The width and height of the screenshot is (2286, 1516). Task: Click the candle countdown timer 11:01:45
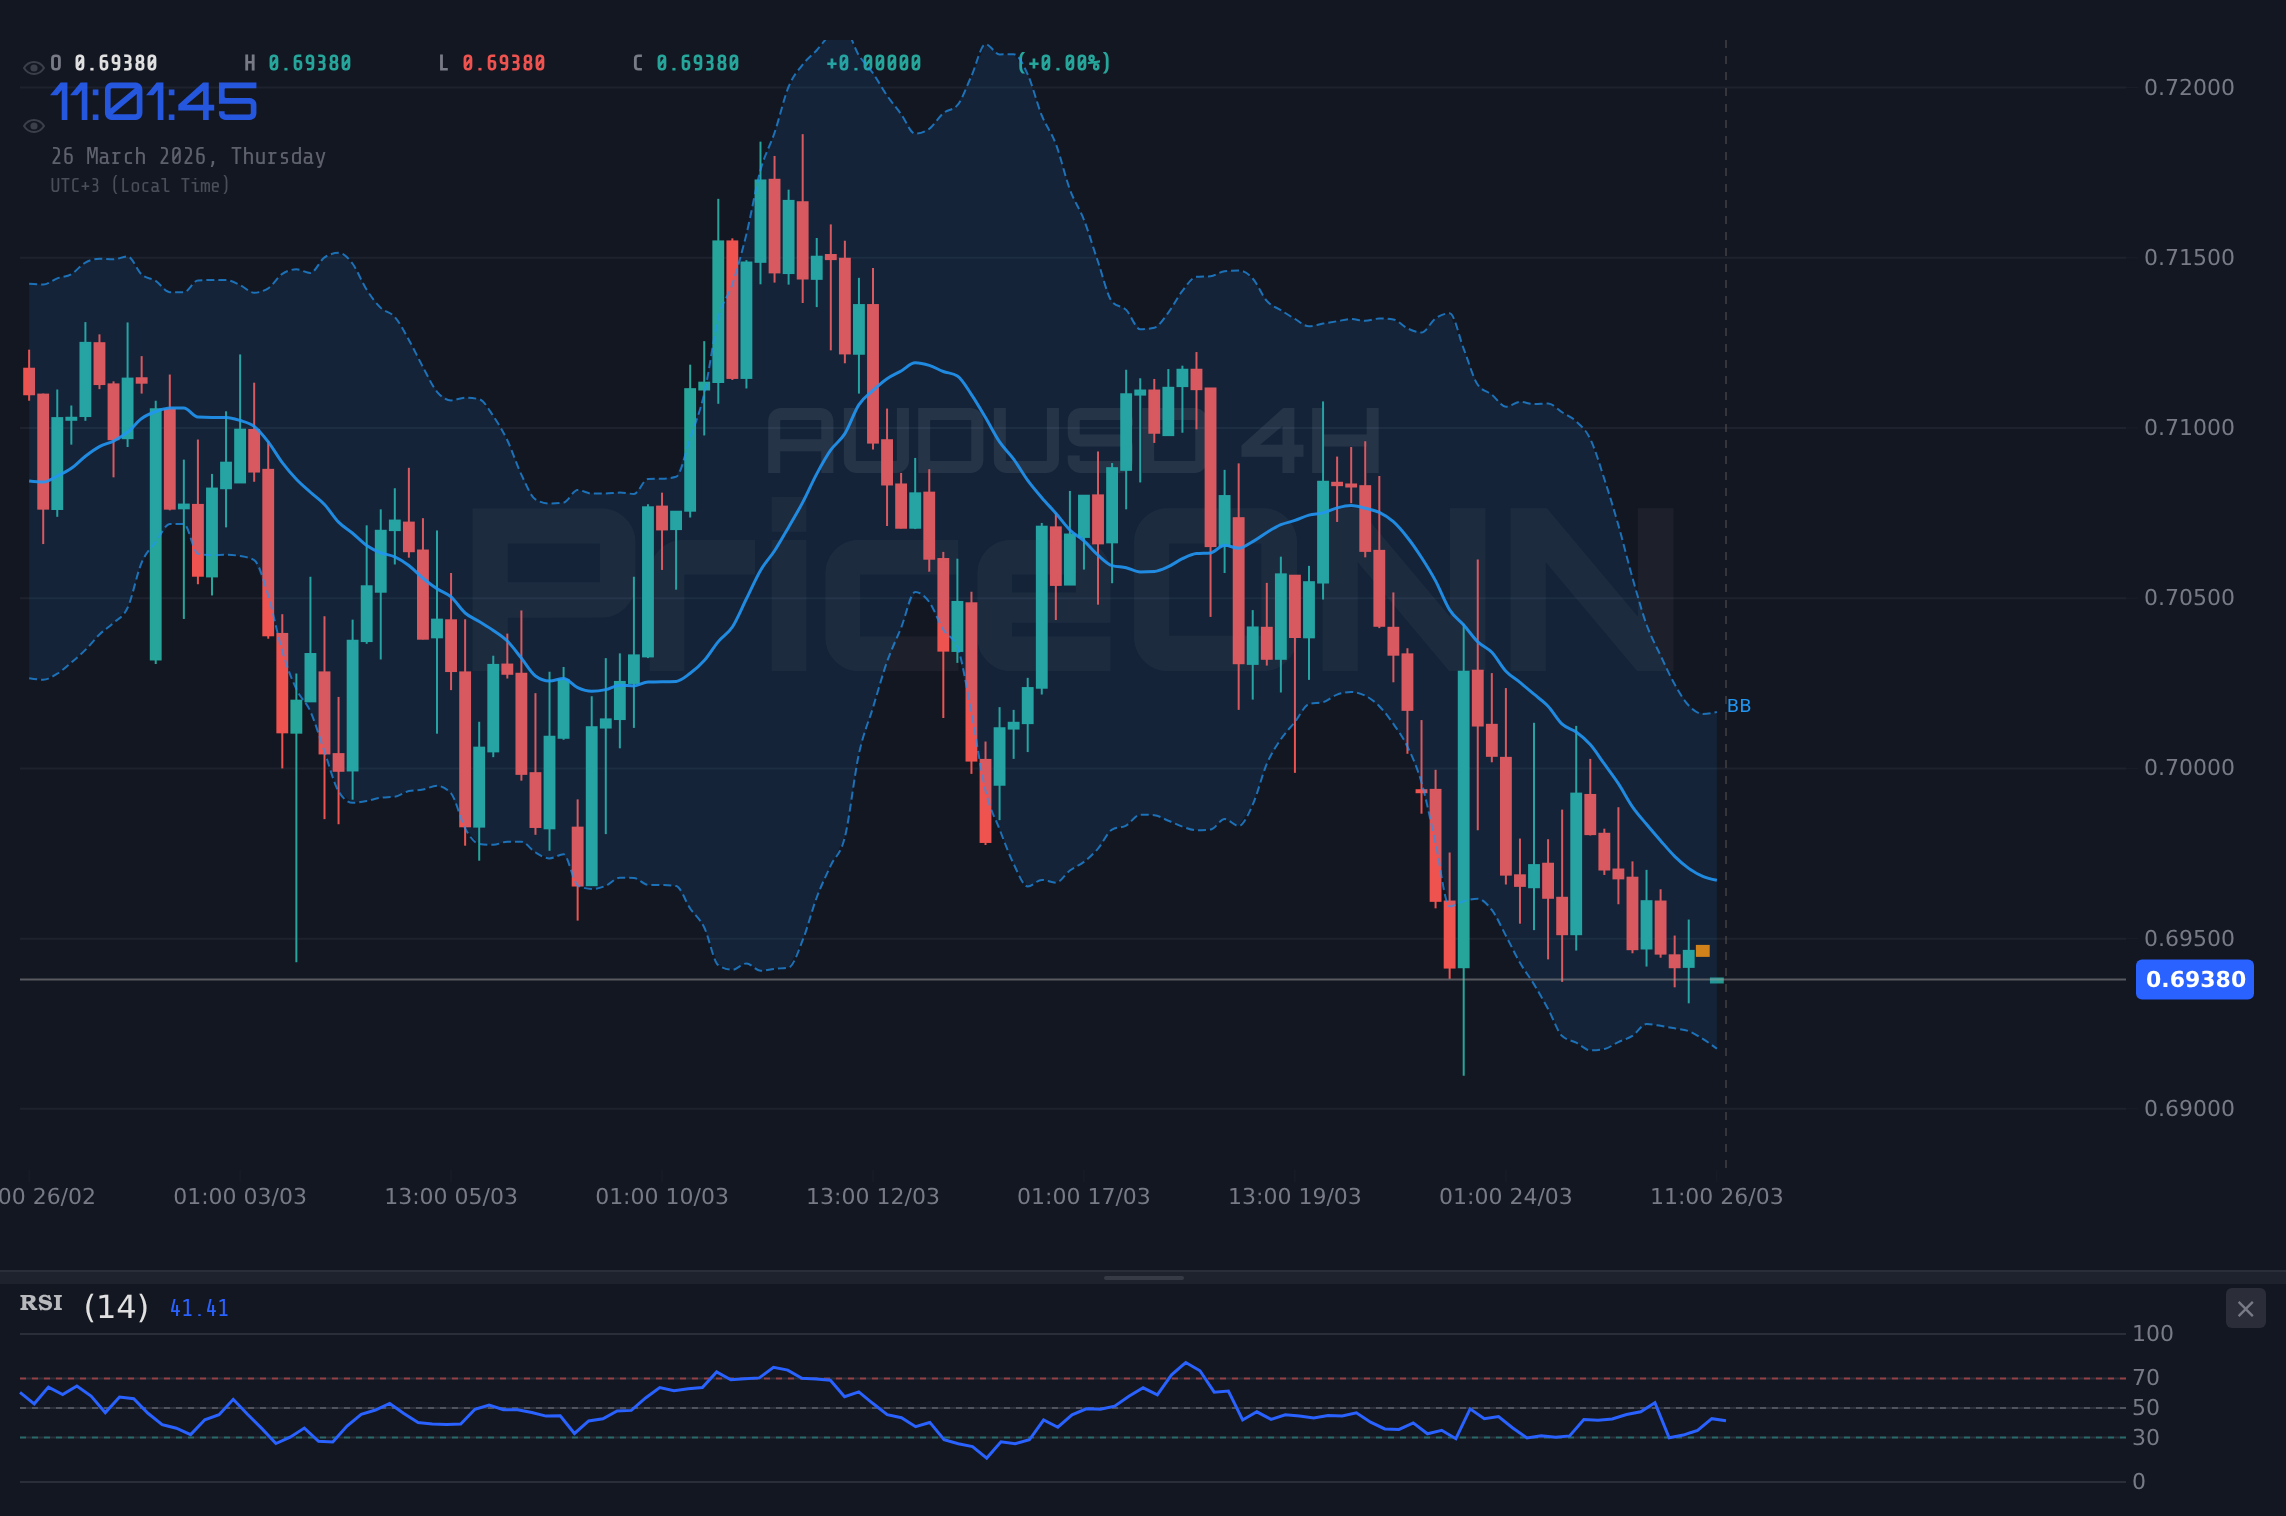click(x=155, y=100)
